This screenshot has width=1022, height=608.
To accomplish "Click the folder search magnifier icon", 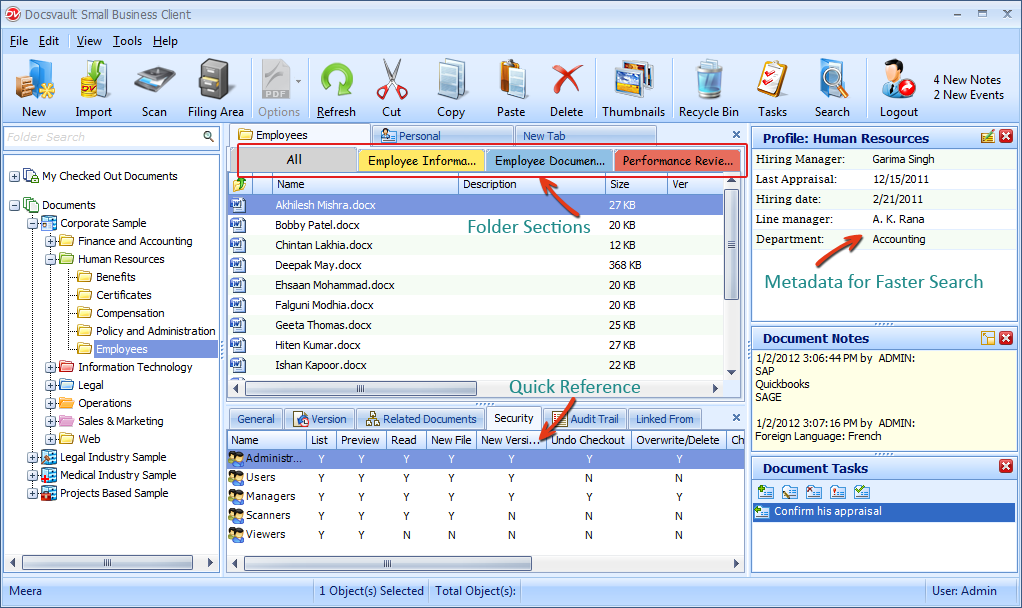I will click(209, 136).
